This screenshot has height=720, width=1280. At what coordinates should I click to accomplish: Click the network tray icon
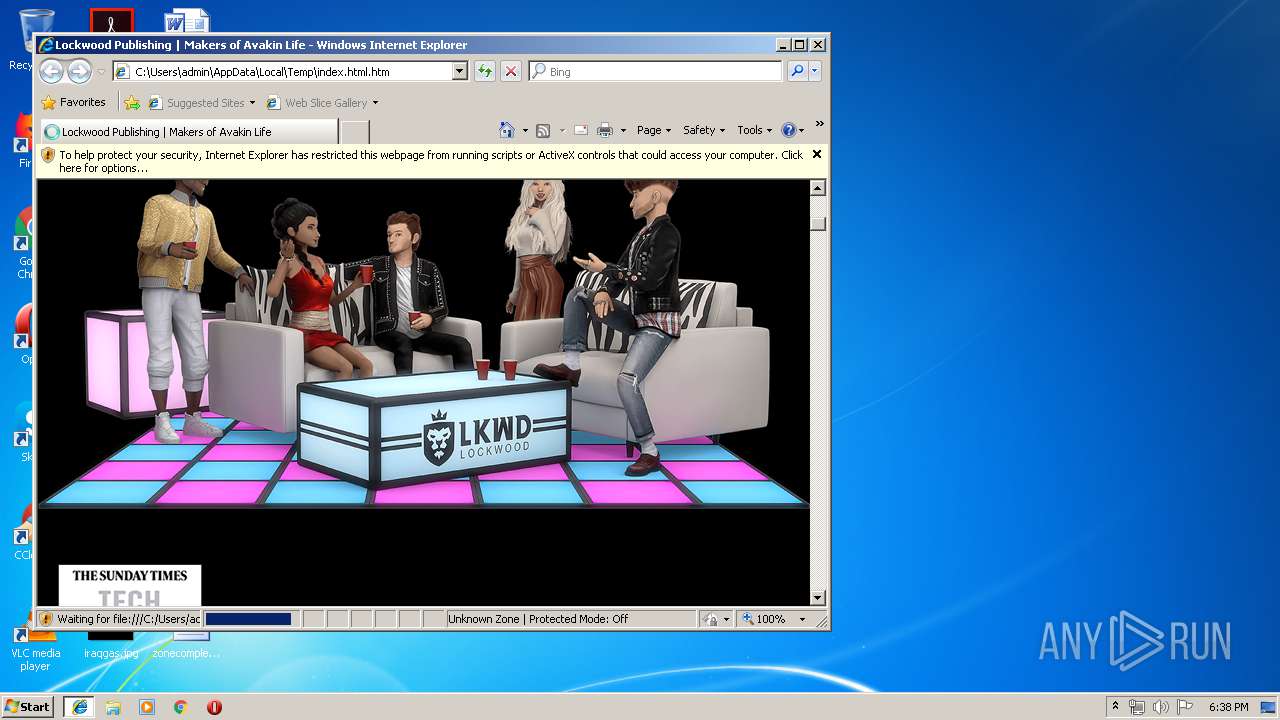(x=1137, y=707)
